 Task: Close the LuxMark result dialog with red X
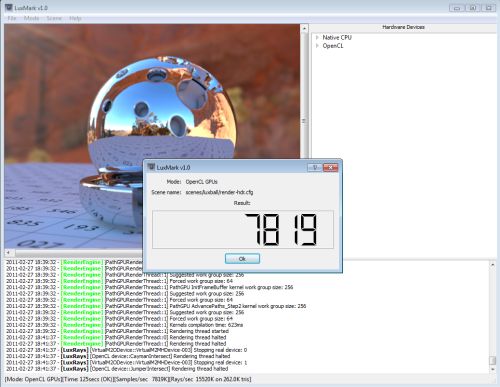[330, 167]
